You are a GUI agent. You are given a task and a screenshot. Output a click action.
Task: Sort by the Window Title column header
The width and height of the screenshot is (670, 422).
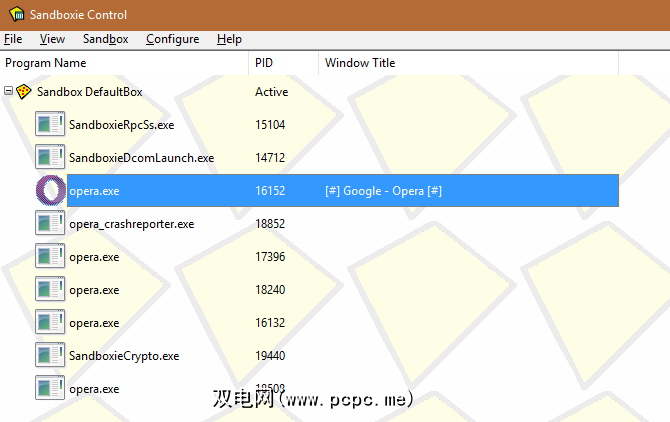pyautogui.click(x=469, y=63)
